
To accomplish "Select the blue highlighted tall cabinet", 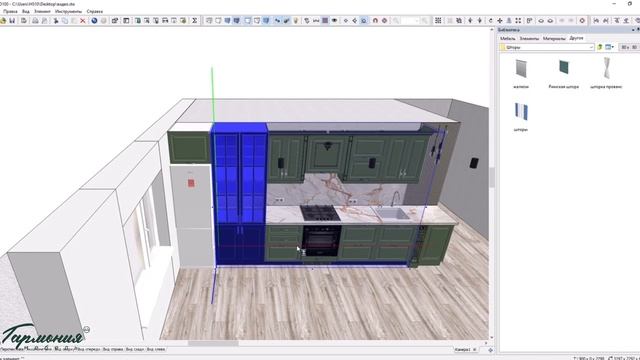I will [239, 194].
